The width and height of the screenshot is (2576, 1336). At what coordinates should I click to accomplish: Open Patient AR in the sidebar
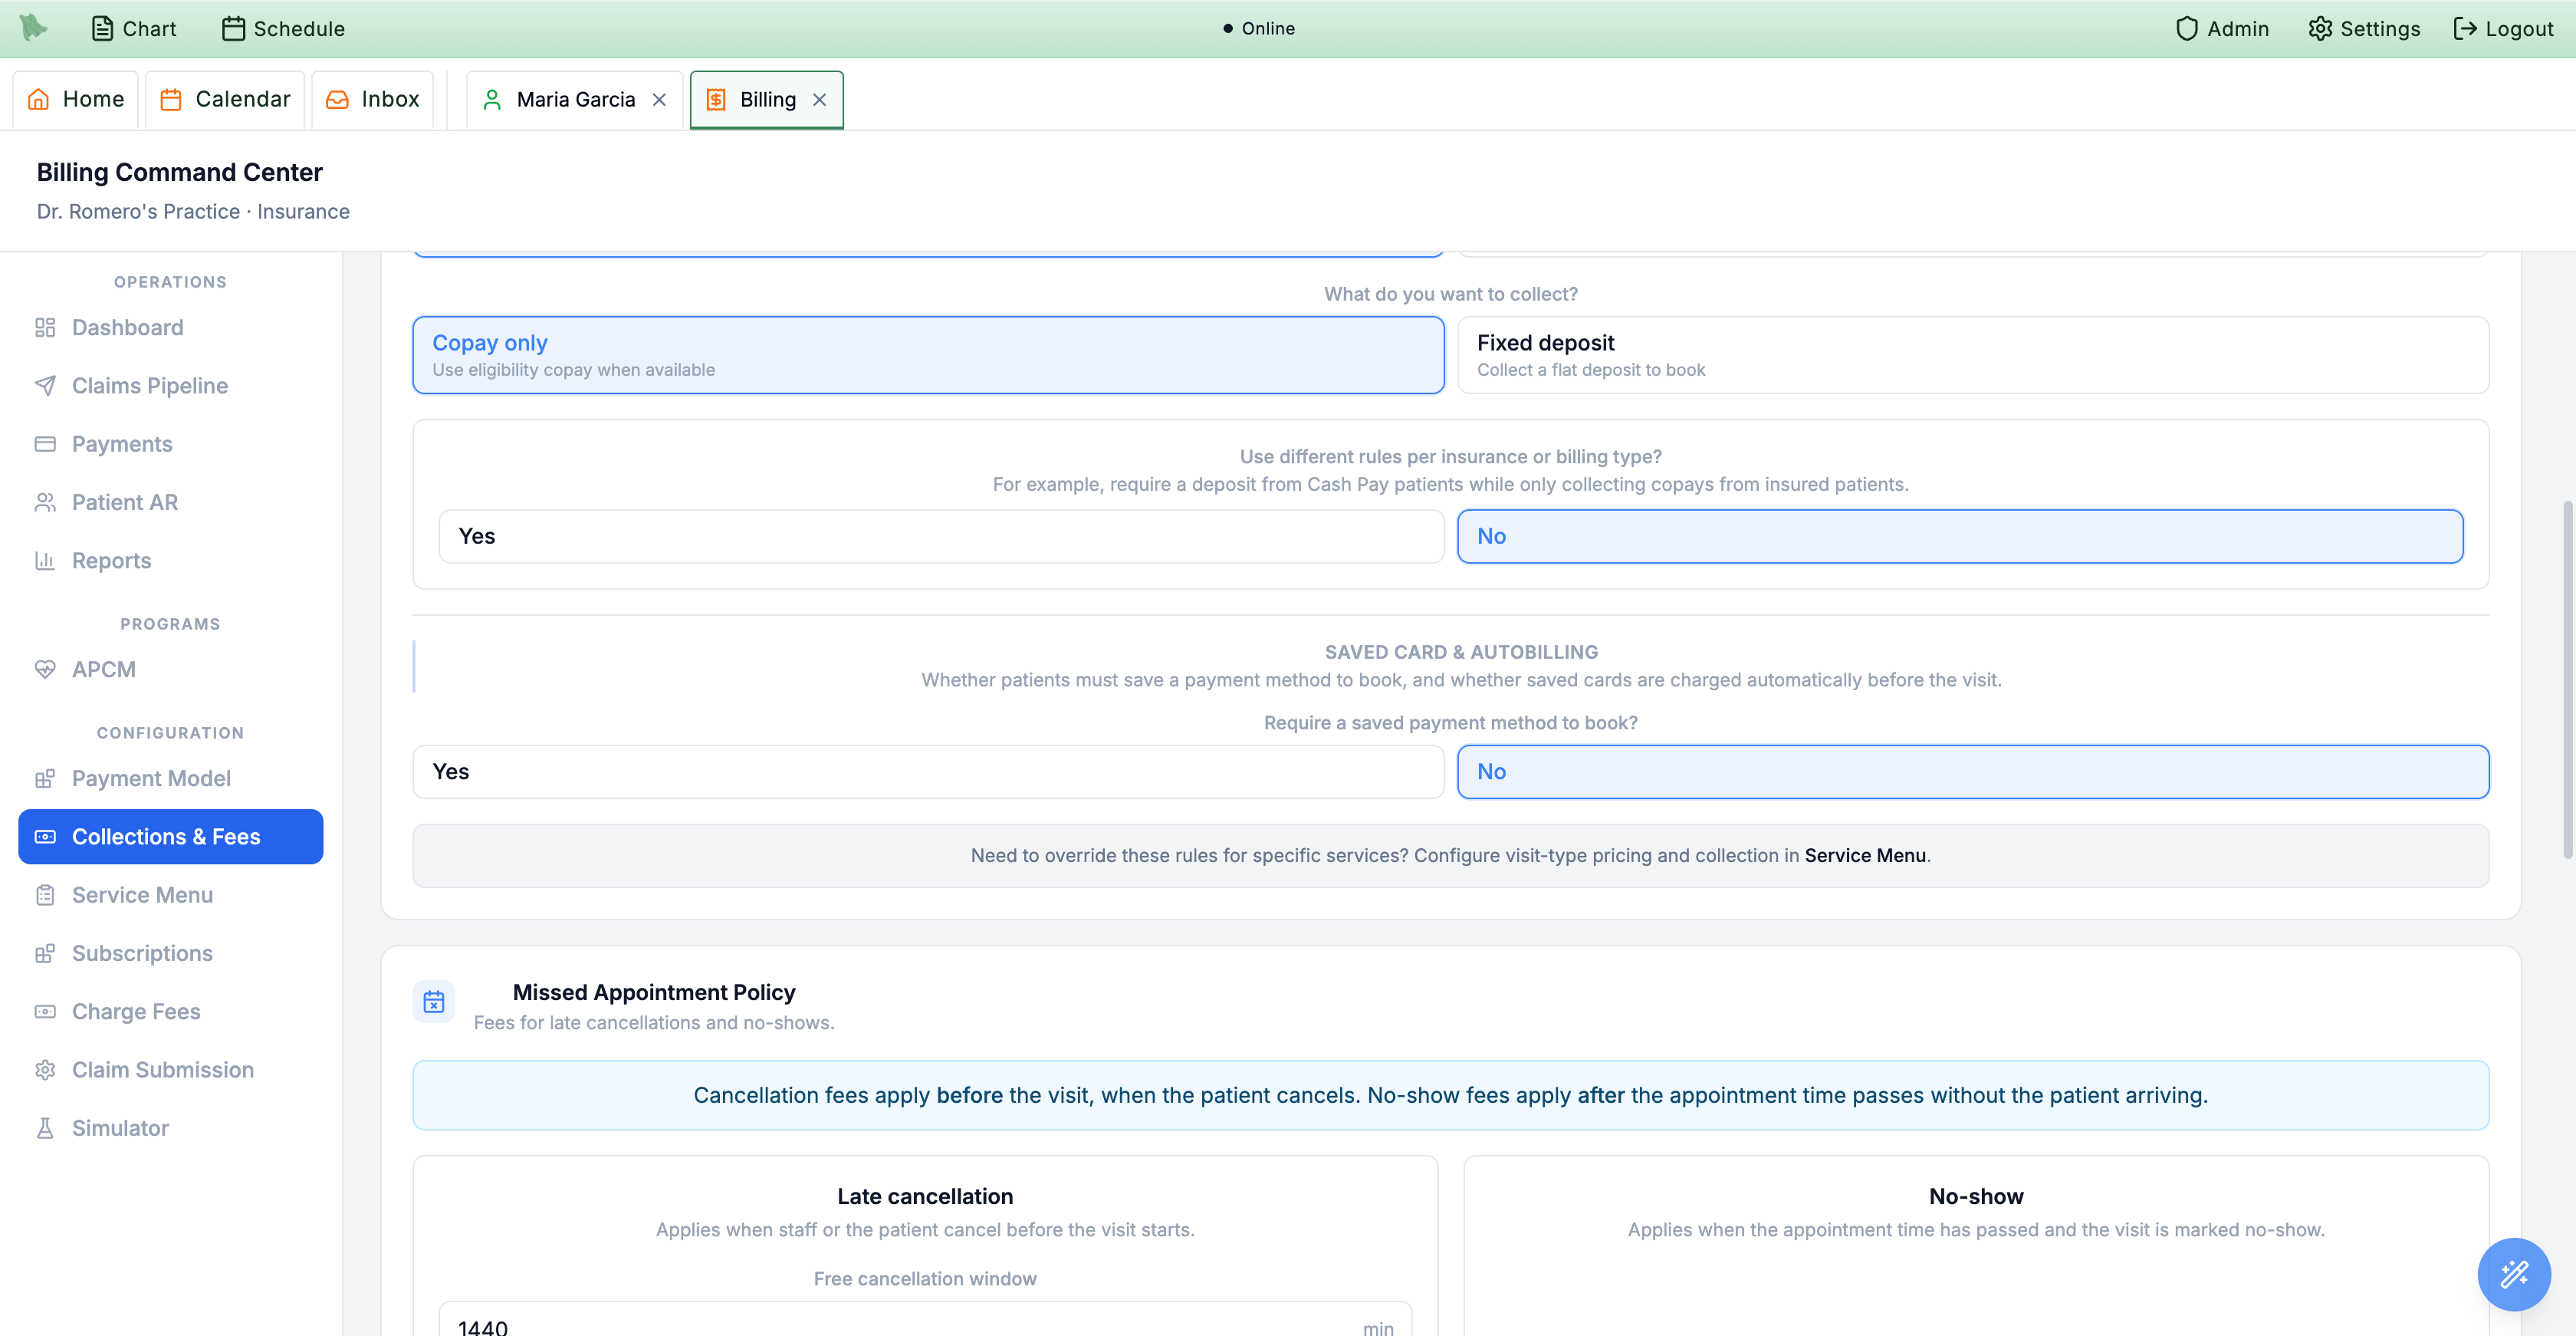pyautogui.click(x=171, y=502)
